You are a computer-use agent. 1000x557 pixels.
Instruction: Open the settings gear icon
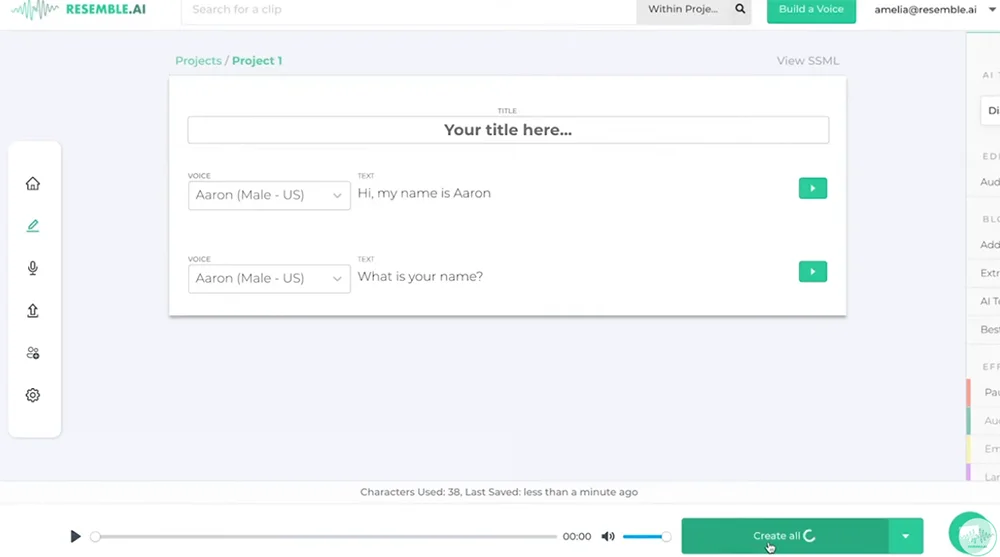coord(33,395)
